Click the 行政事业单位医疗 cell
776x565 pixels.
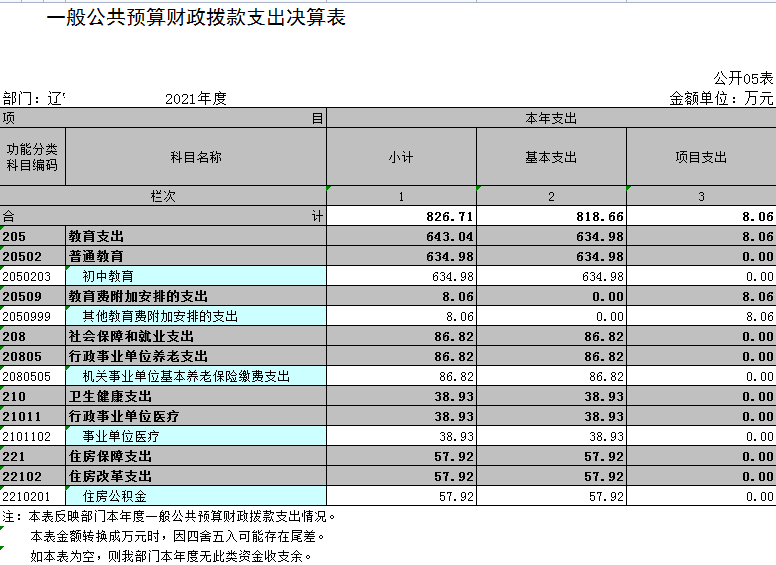pos(196,416)
